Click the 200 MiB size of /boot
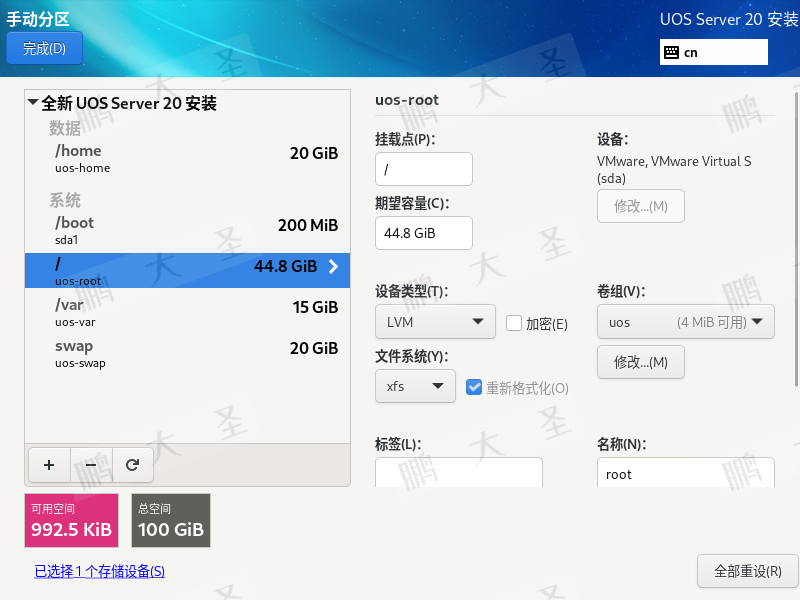 [x=308, y=225]
